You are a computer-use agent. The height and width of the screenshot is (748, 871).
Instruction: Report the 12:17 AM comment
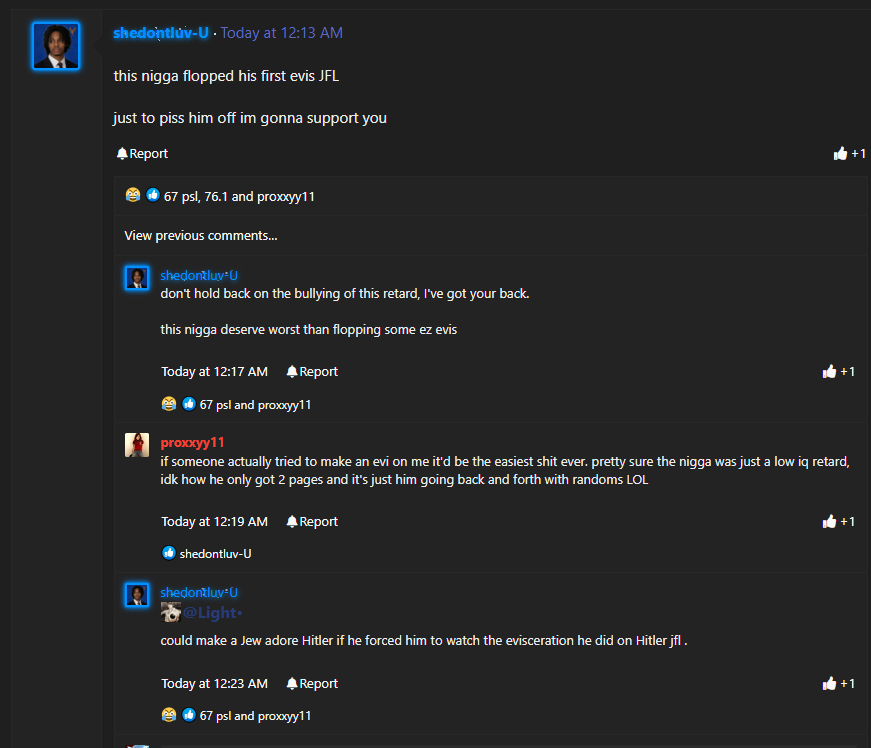tap(312, 372)
